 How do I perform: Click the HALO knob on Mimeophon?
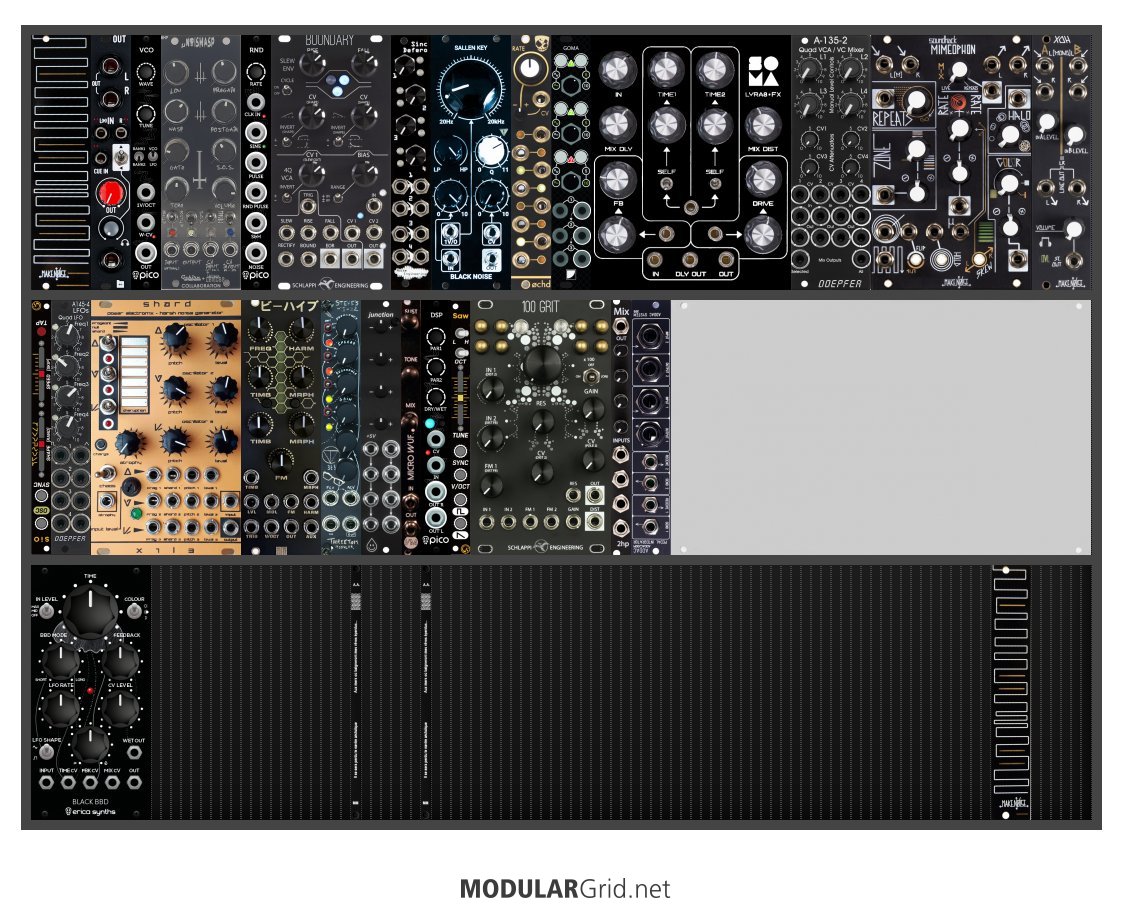[1009, 134]
